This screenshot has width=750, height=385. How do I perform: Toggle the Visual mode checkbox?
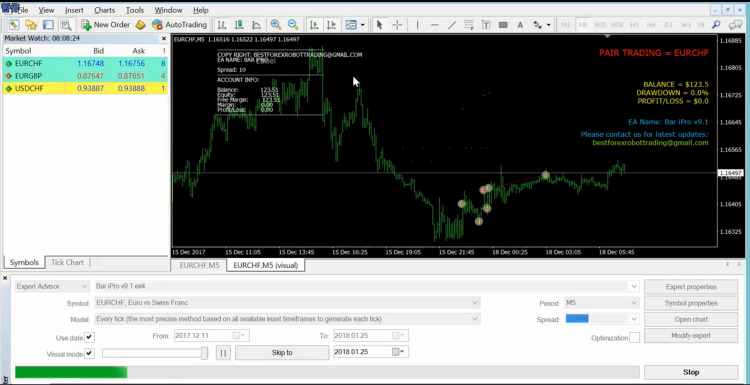(x=89, y=353)
